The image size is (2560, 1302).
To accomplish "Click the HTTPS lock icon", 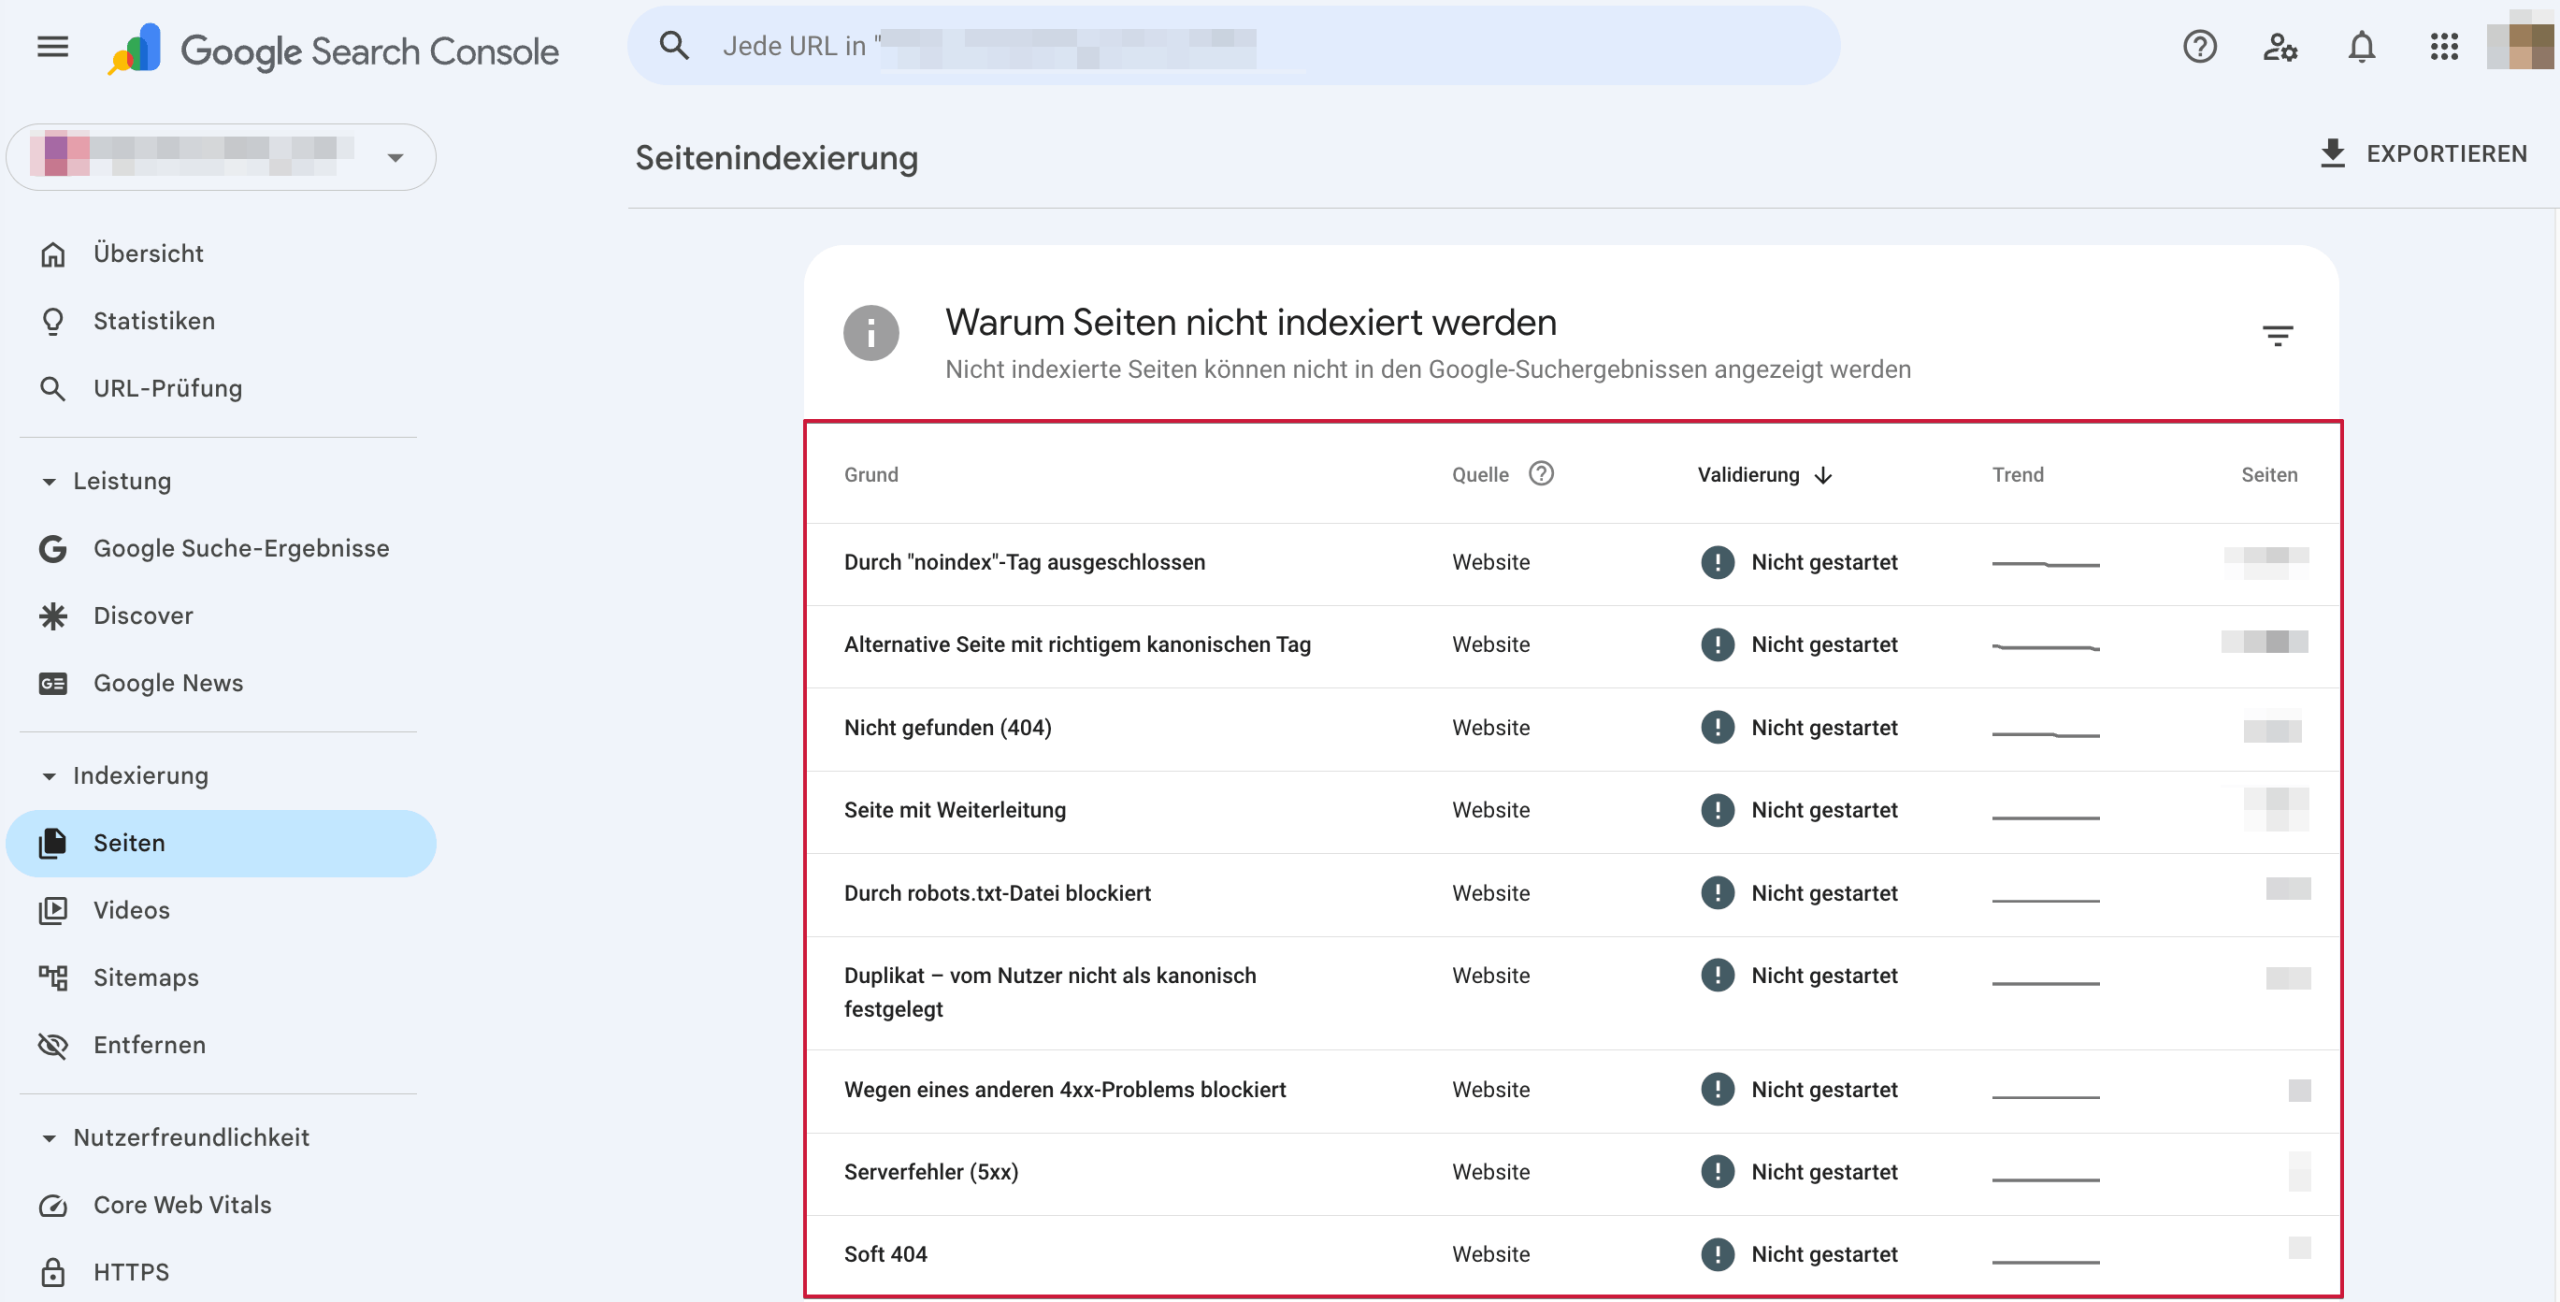I will tap(53, 1271).
